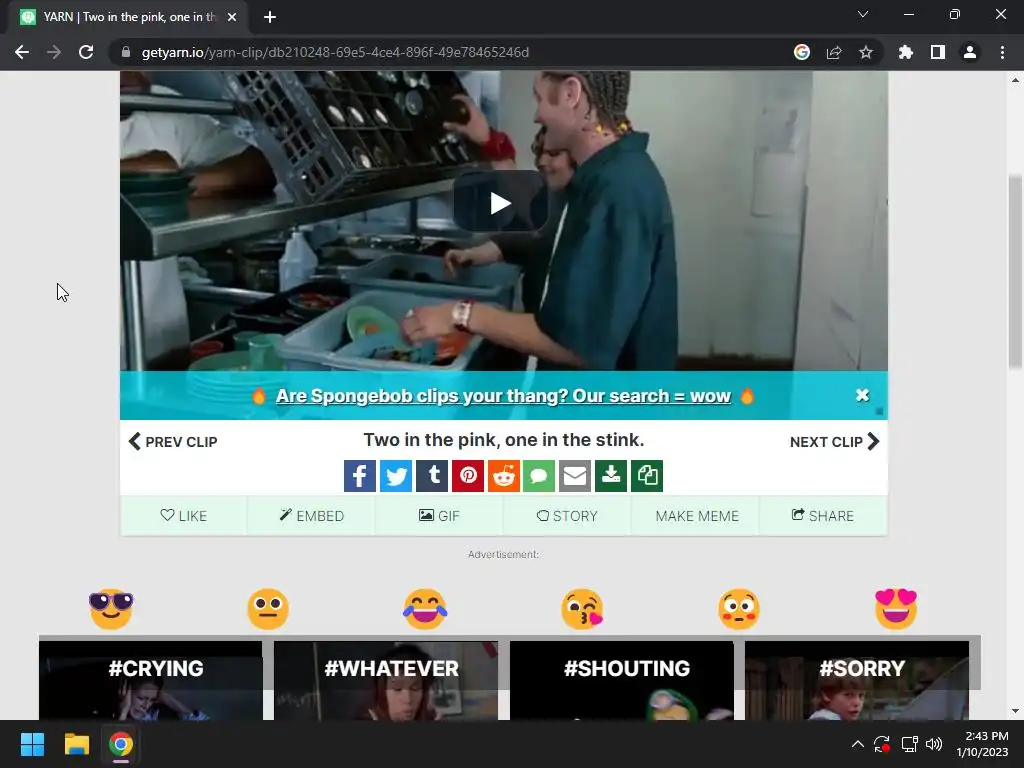Open the Chrome extensions menu
This screenshot has height=768, width=1024.
[905, 52]
